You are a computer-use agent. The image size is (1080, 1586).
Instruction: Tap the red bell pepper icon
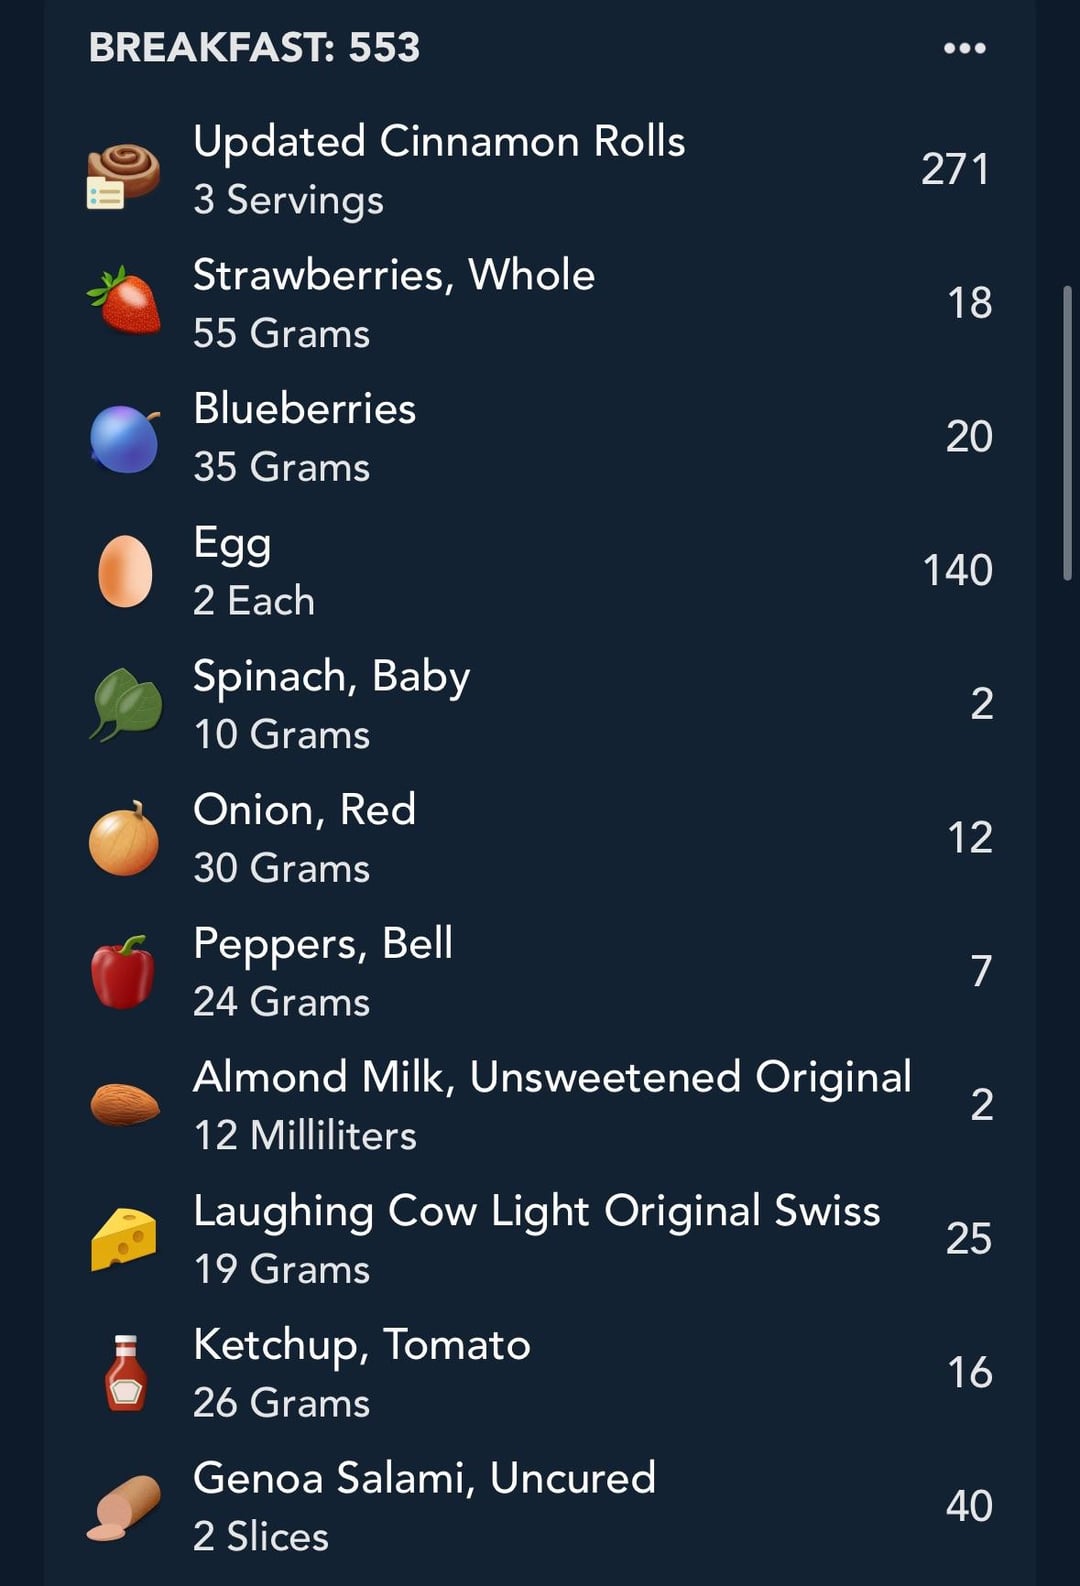point(123,972)
